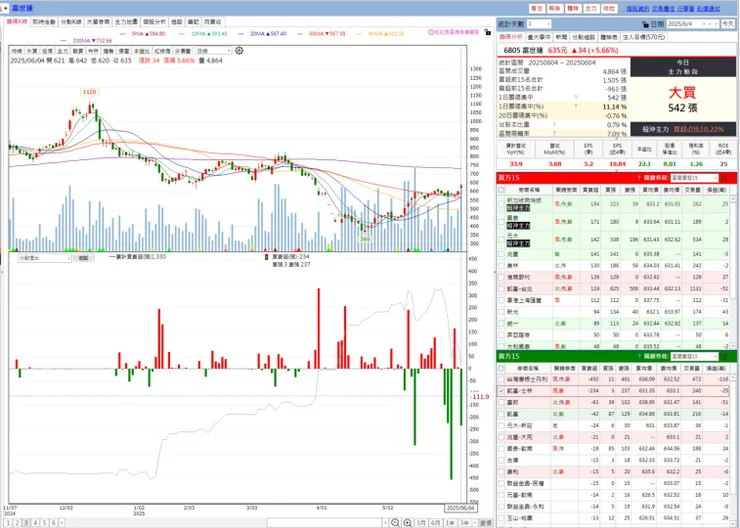Toggle the lock icon beside 日期

[x=646, y=24]
